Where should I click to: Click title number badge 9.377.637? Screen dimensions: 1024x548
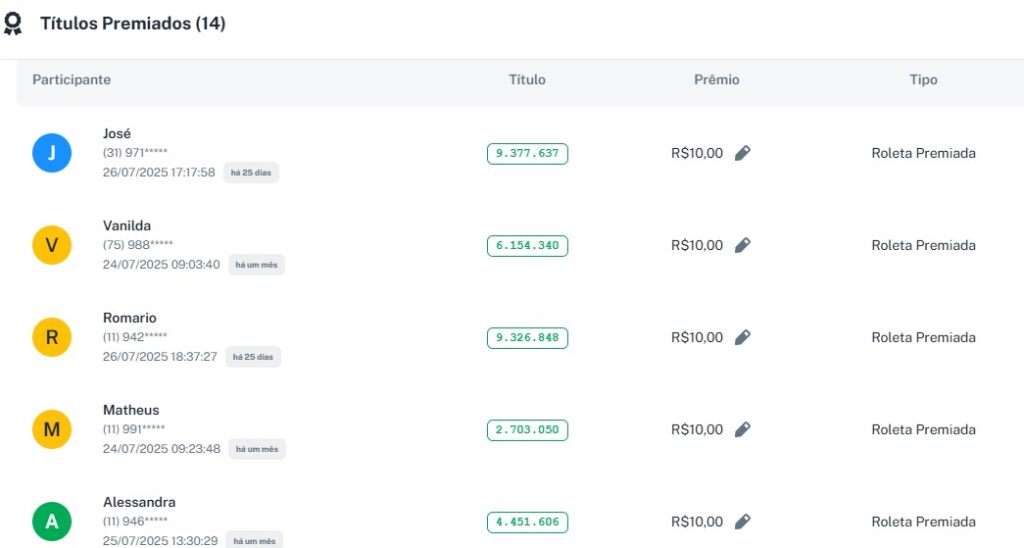pos(527,154)
